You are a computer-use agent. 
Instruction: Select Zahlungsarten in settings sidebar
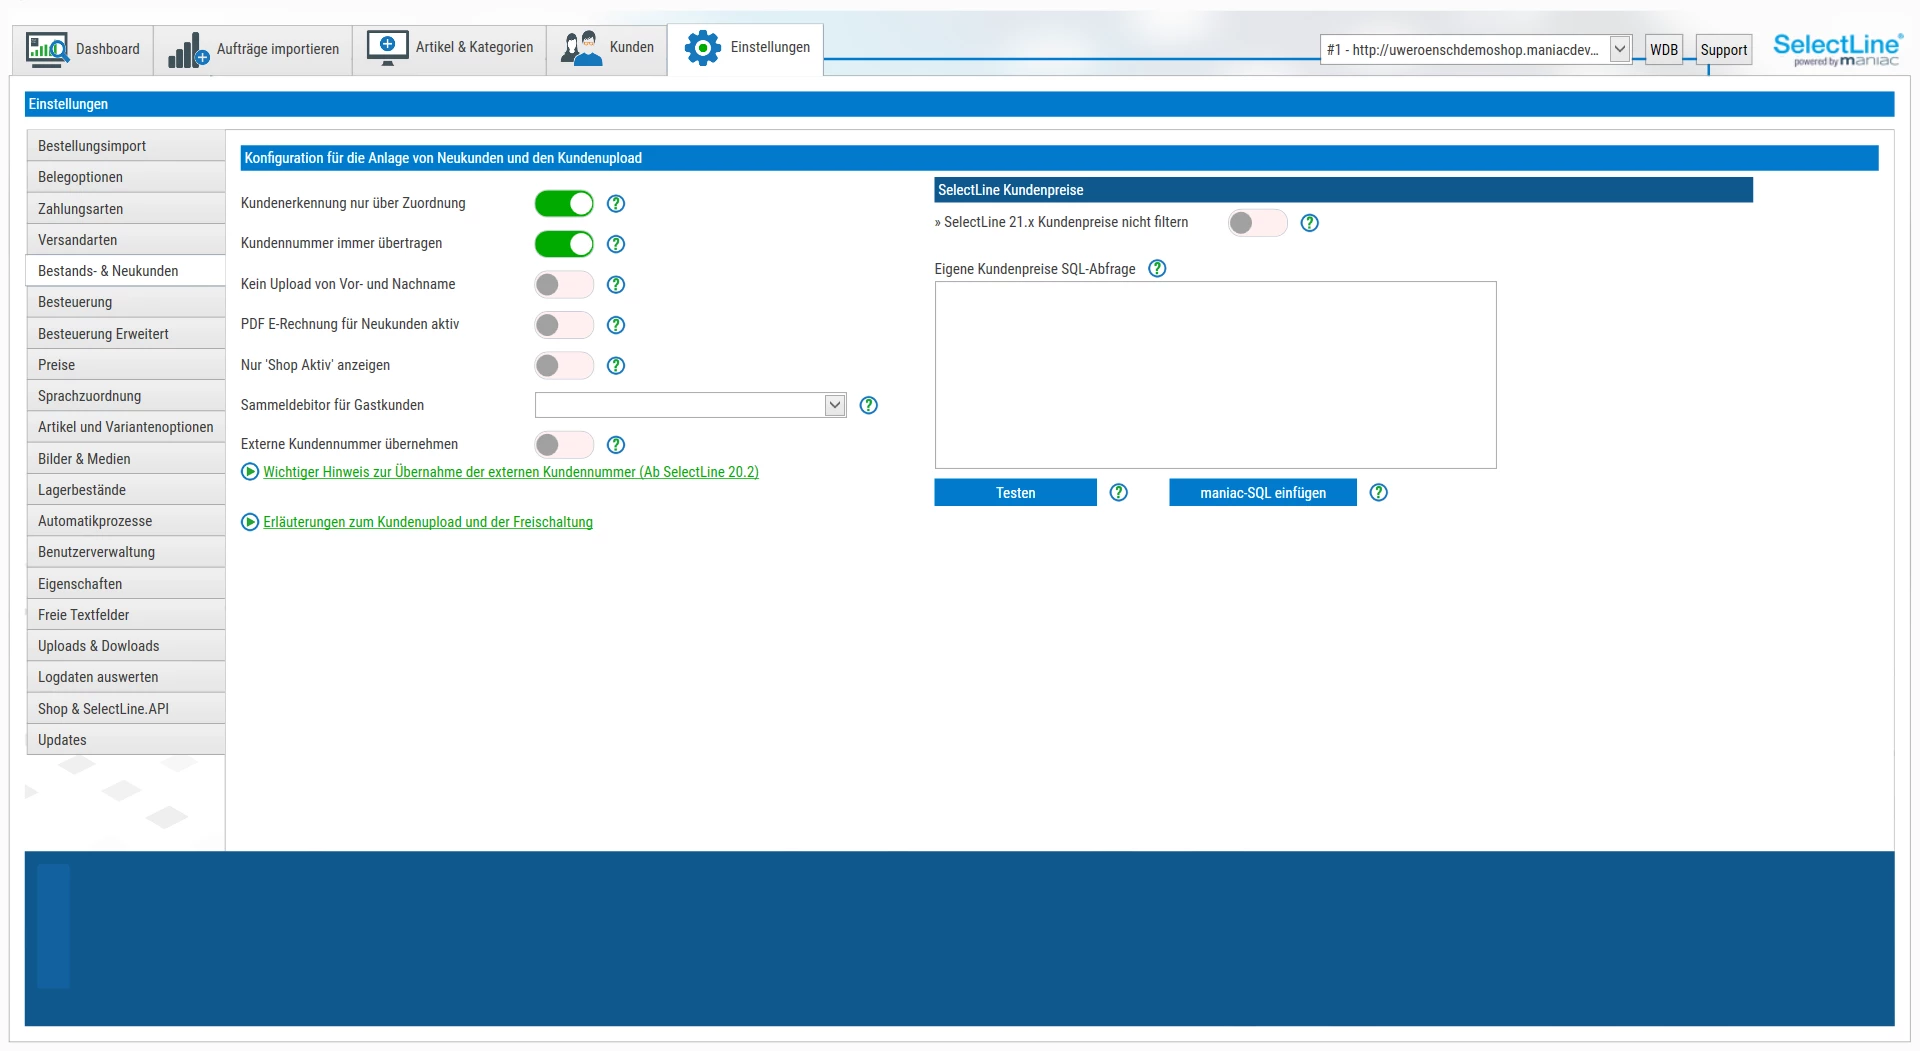pos(126,209)
